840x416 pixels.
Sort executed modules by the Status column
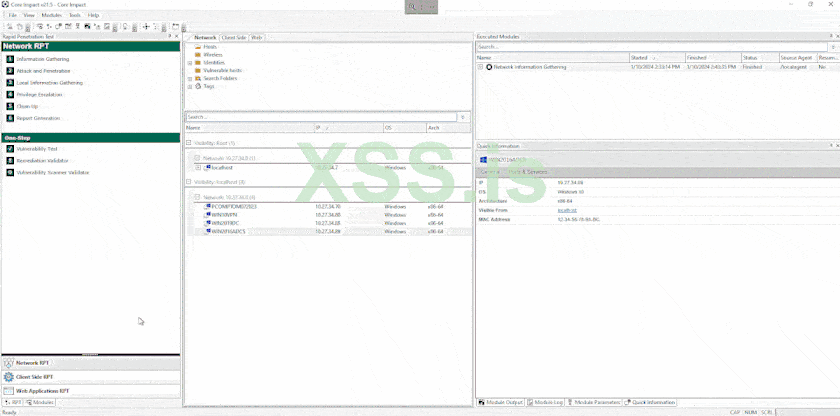click(x=761, y=58)
